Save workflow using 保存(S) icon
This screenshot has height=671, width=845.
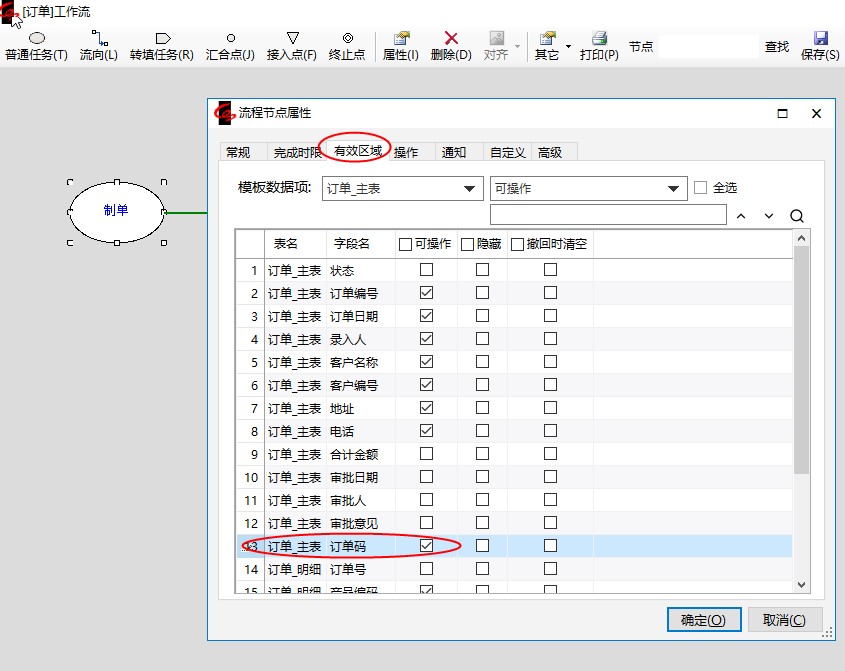pyautogui.click(x=820, y=46)
